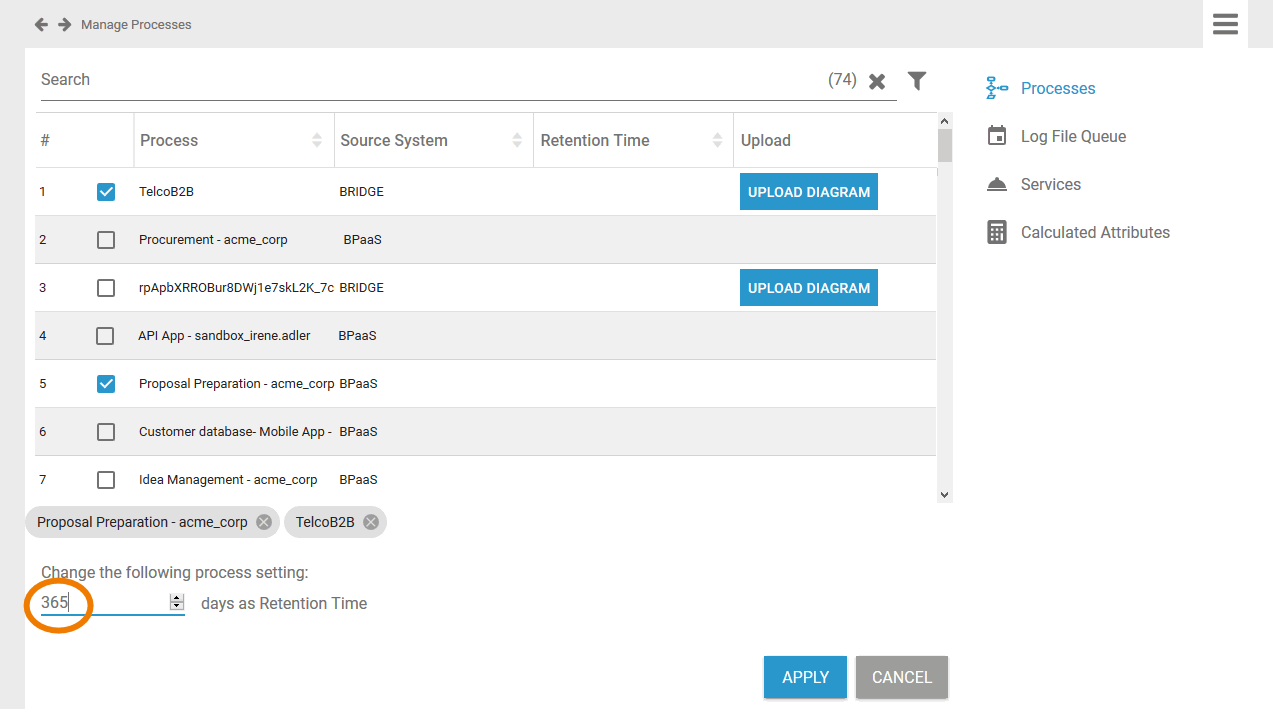This screenshot has height=709, width=1273.
Task: Open the Log File Queue section
Action: tap(1073, 136)
